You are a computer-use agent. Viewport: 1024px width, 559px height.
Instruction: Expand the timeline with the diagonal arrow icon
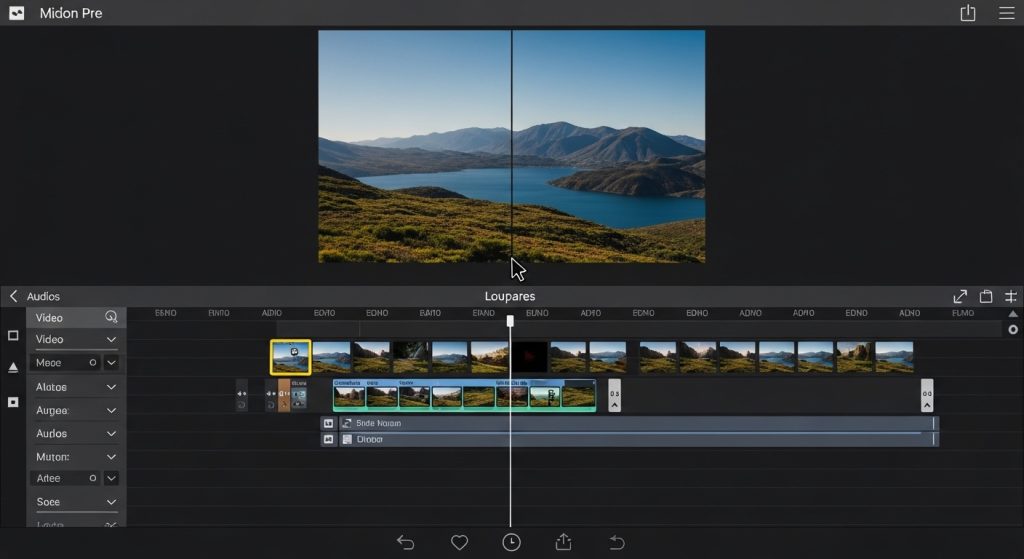pos(959,296)
